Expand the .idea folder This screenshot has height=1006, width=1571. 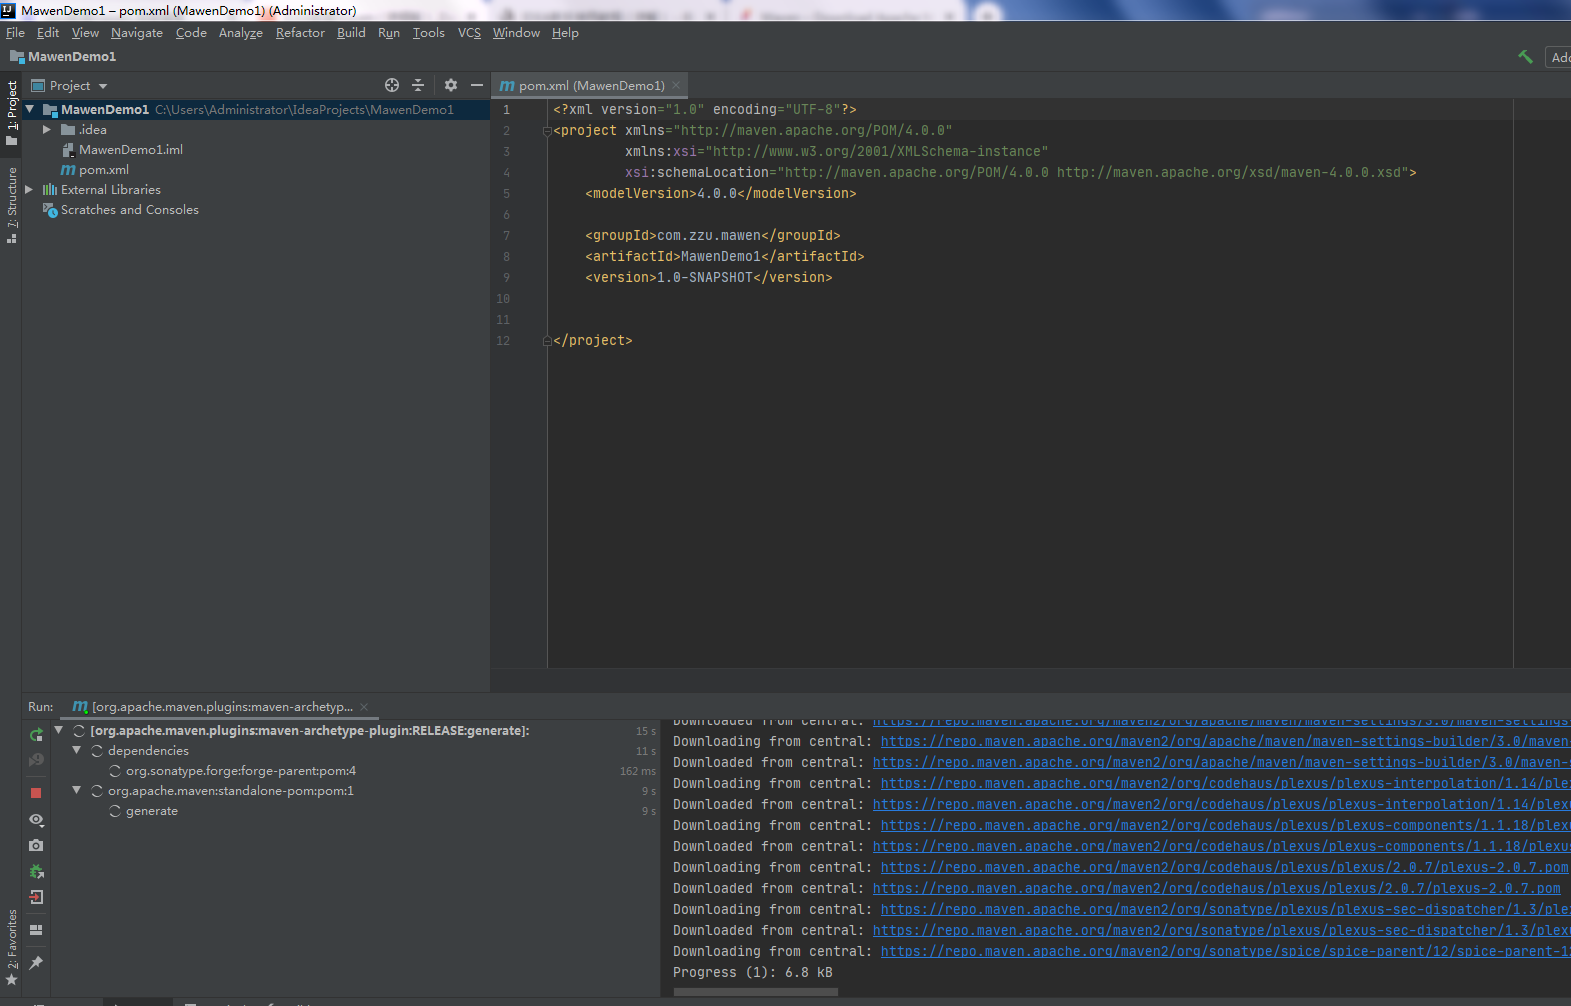[x=46, y=130]
